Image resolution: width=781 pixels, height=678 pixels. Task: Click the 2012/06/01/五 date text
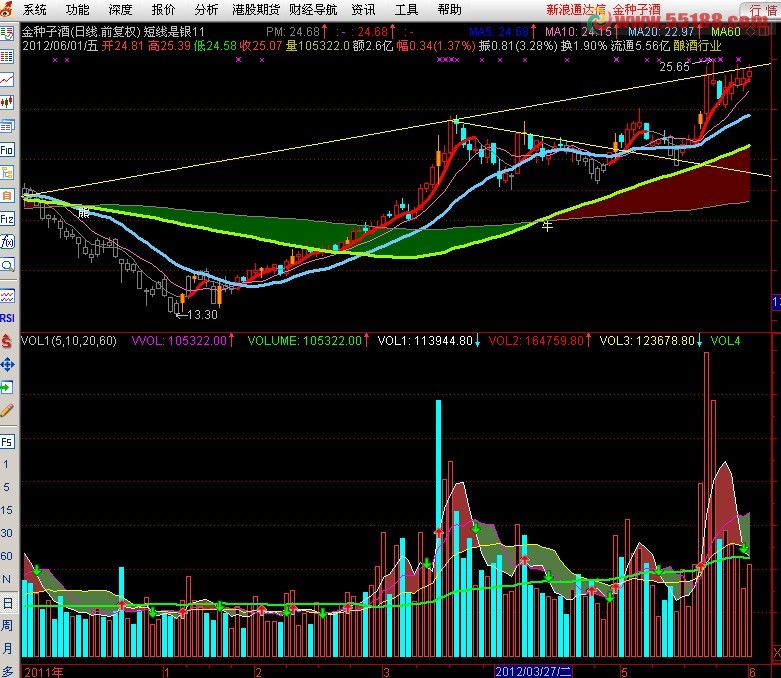pyautogui.click(x=60, y=46)
